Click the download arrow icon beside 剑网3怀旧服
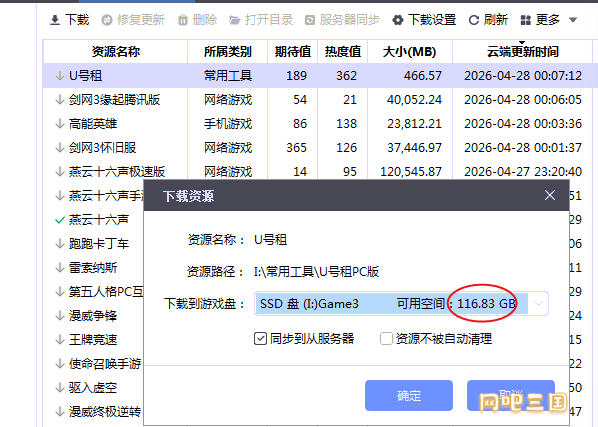This screenshot has height=427, width=598. (59, 148)
